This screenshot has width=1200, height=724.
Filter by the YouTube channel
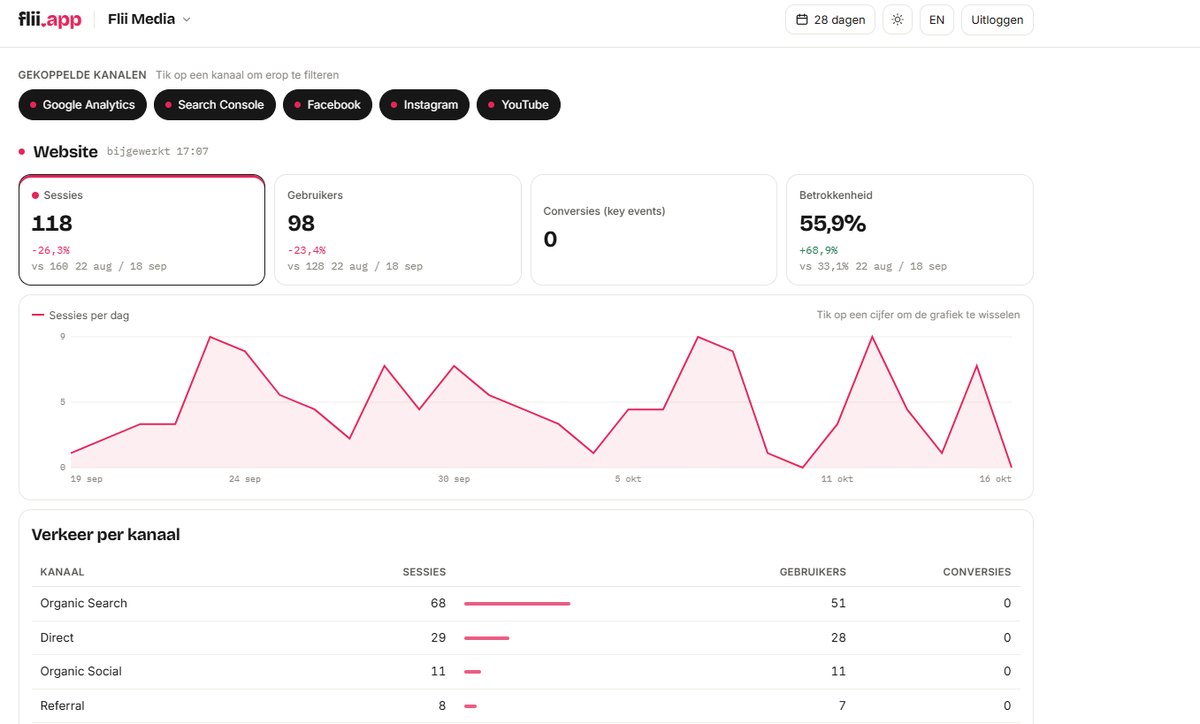pos(519,105)
